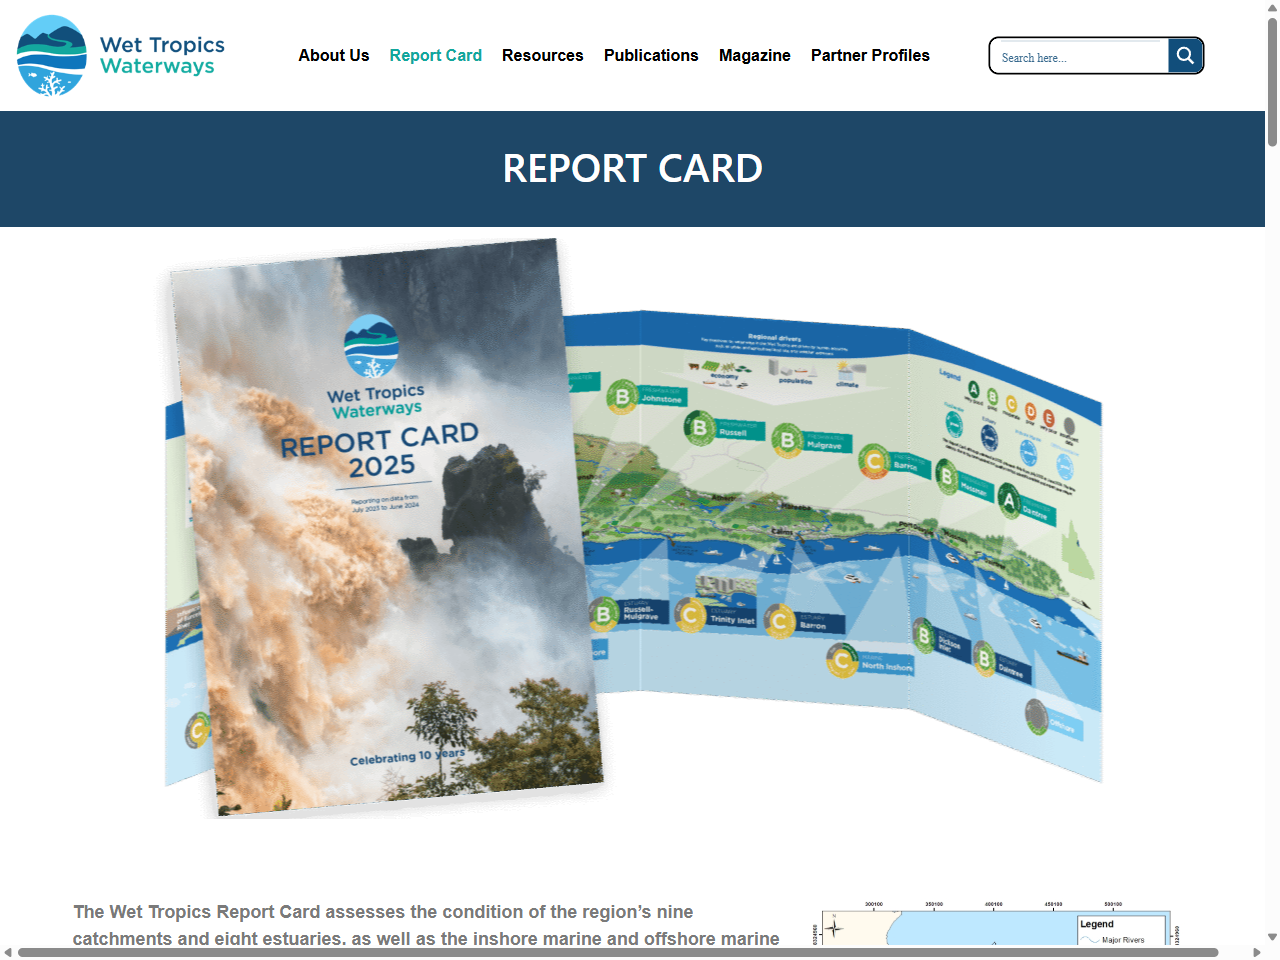Select the highlighted Report Card nav item
1280x960 pixels.
click(436, 55)
